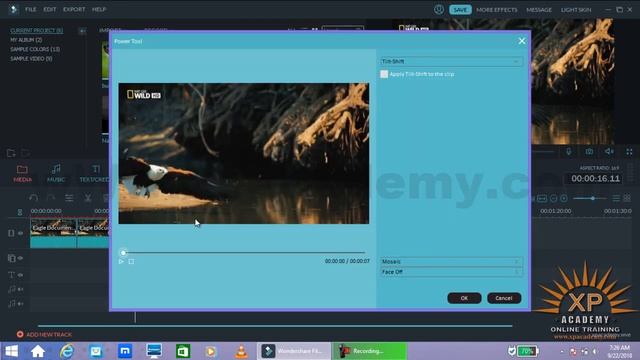Zoom out the timeline
640x360 pixels.
tap(553, 198)
